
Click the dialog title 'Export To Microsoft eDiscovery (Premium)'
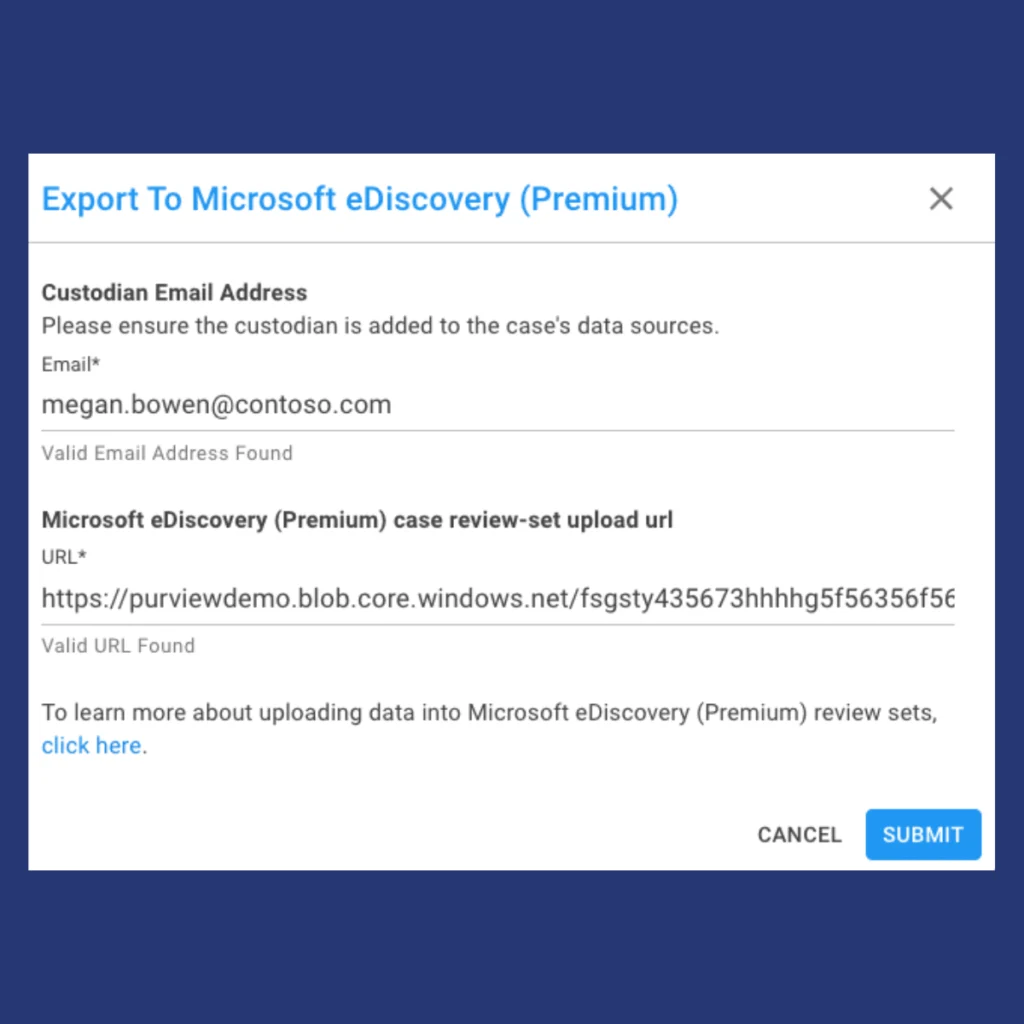(360, 199)
